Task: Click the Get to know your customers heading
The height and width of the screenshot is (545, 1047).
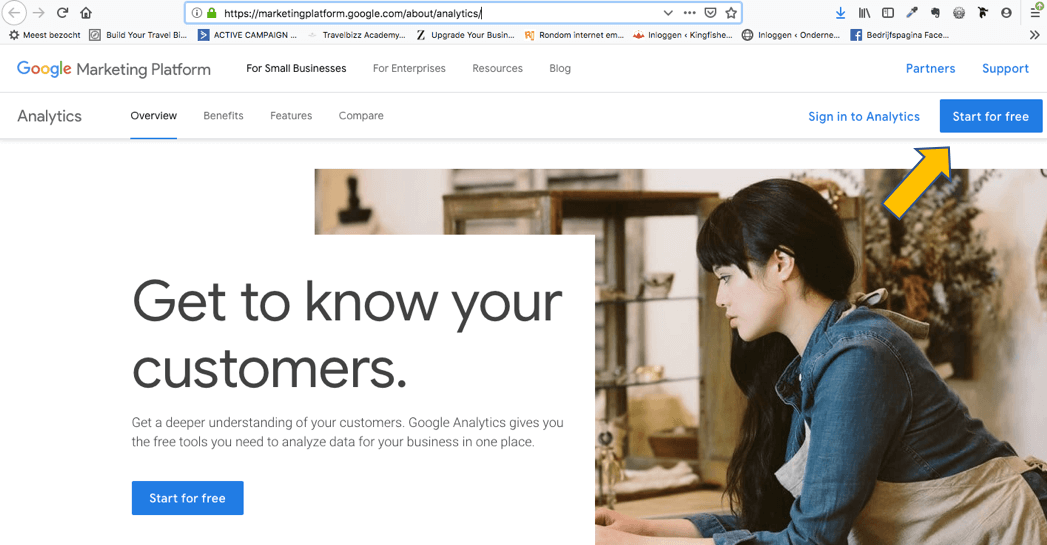Action: [347, 335]
